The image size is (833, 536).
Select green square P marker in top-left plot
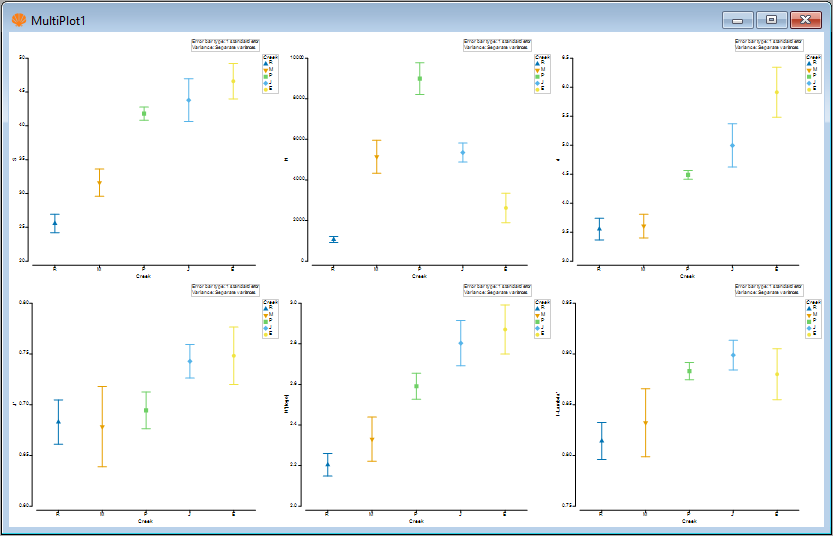click(x=144, y=114)
